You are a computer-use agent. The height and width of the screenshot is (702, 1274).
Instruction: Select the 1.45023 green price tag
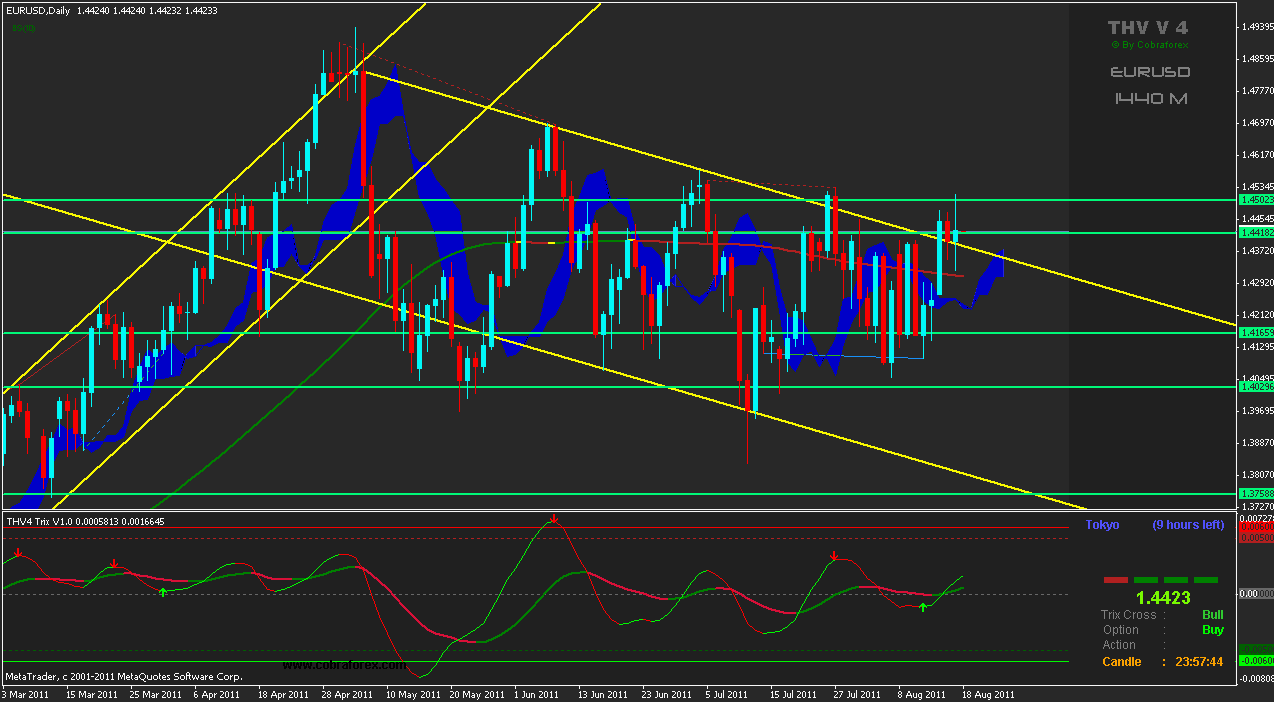(x=1255, y=200)
